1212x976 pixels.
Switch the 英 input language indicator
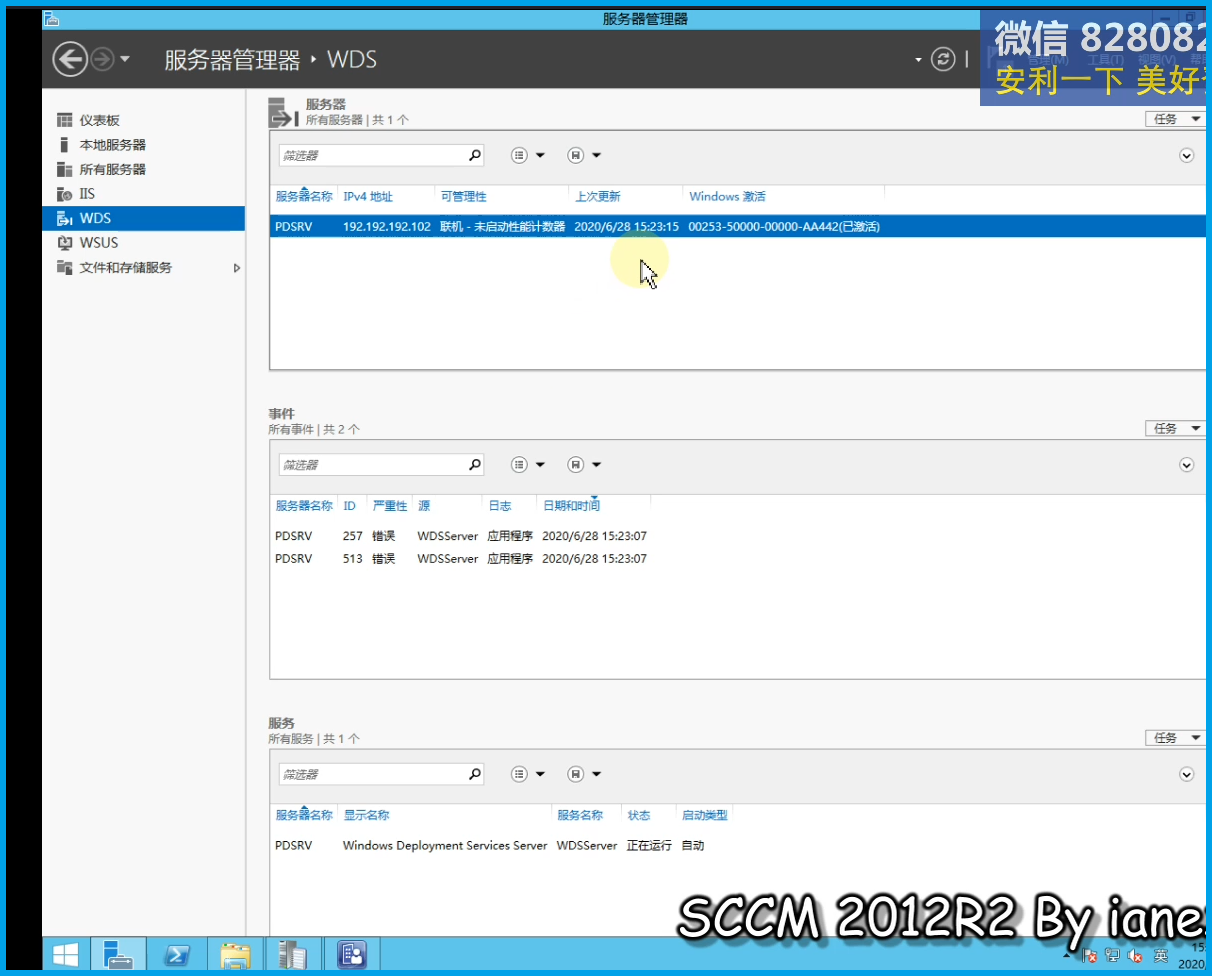1160,956
